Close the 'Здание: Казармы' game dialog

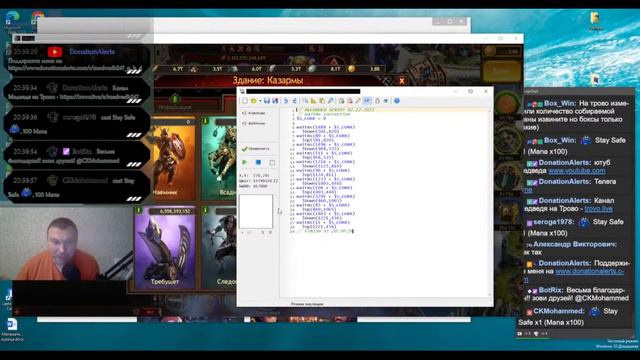pyautogui.click(x=402, y=80)
